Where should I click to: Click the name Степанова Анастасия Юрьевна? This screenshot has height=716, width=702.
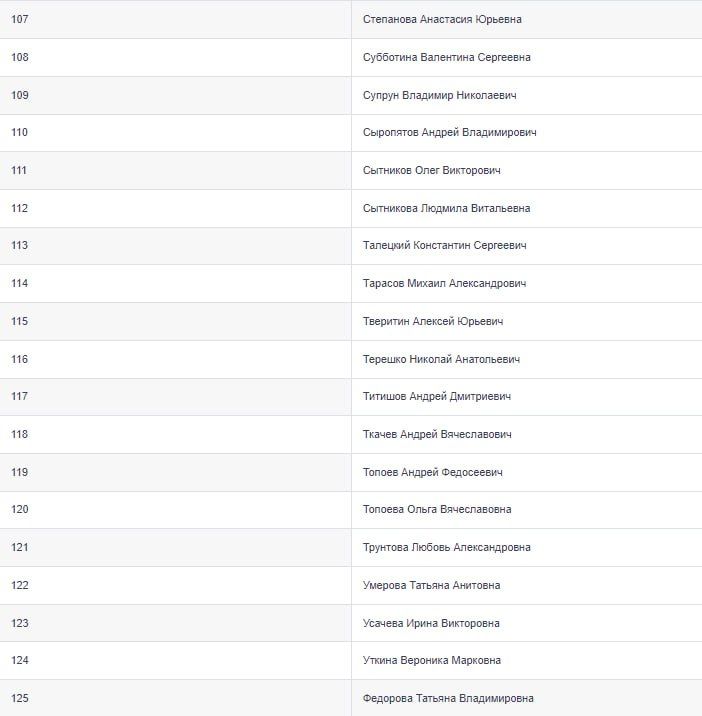coord(442,19)
